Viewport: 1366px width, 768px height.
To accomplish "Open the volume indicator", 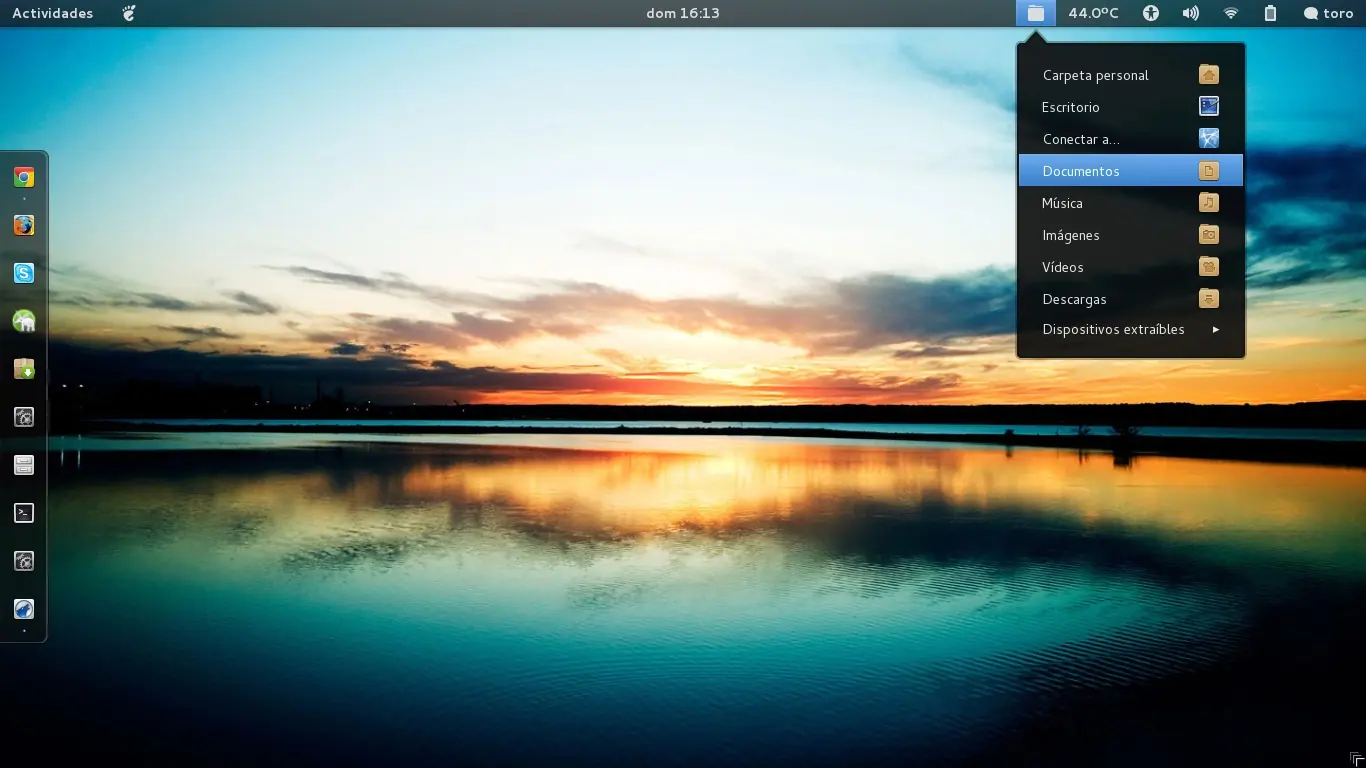I will (x=1190, y=13).
